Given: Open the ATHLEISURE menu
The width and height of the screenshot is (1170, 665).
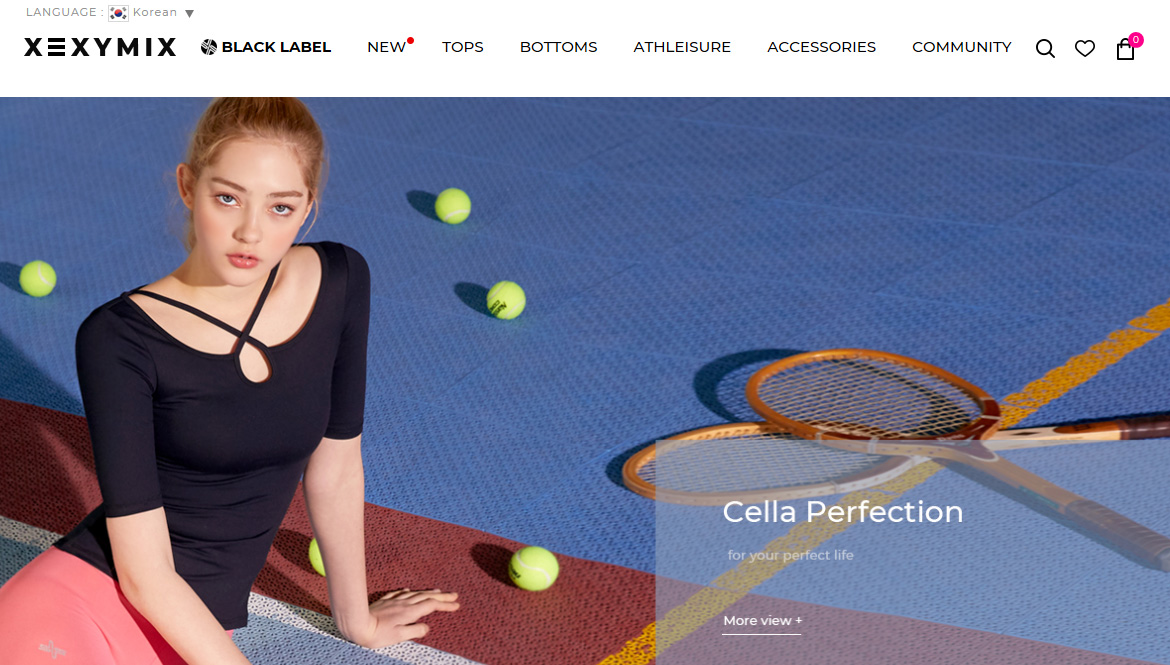Looking at the screenshot, I should click(682, 47).
